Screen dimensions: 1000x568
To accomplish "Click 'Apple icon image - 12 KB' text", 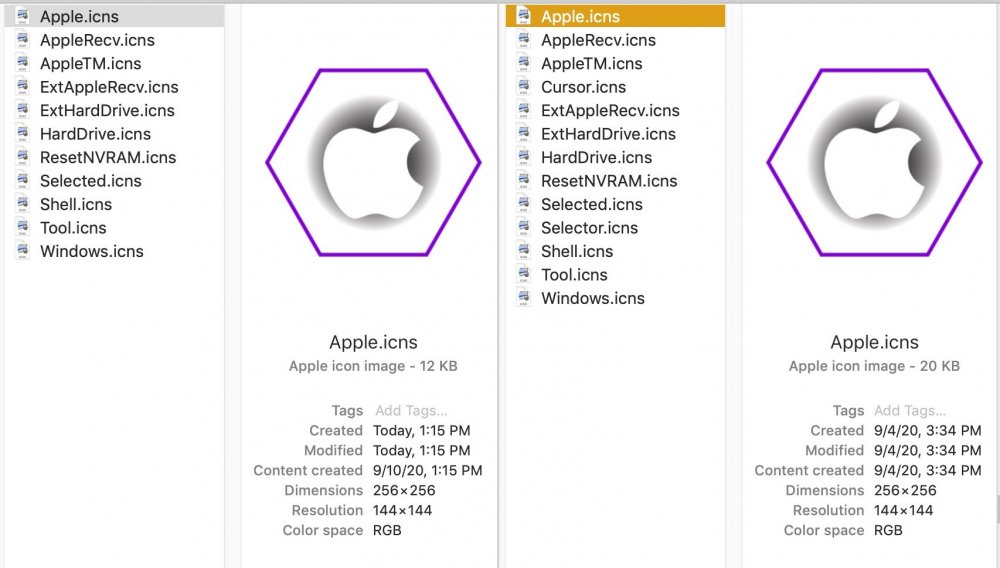I will [373, 367].
